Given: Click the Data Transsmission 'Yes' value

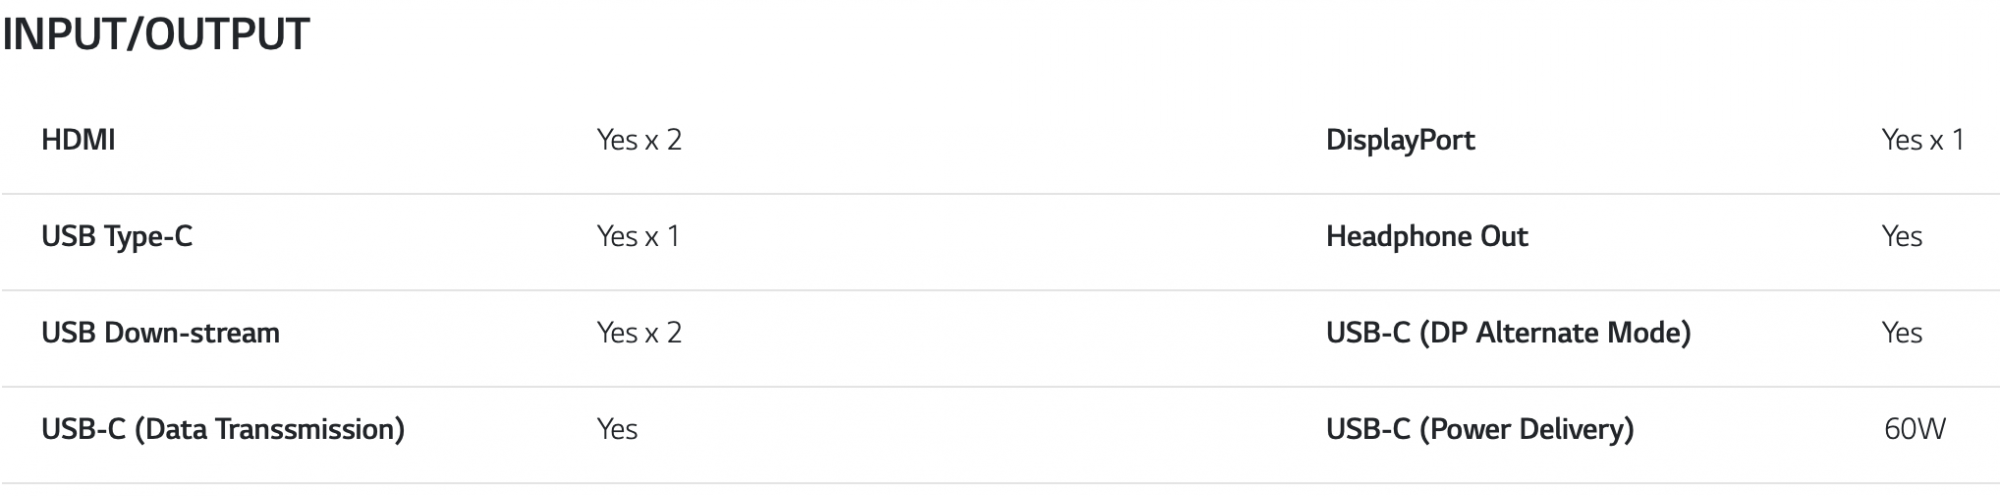Looking at the screenshot, I should tap(617, 430).
